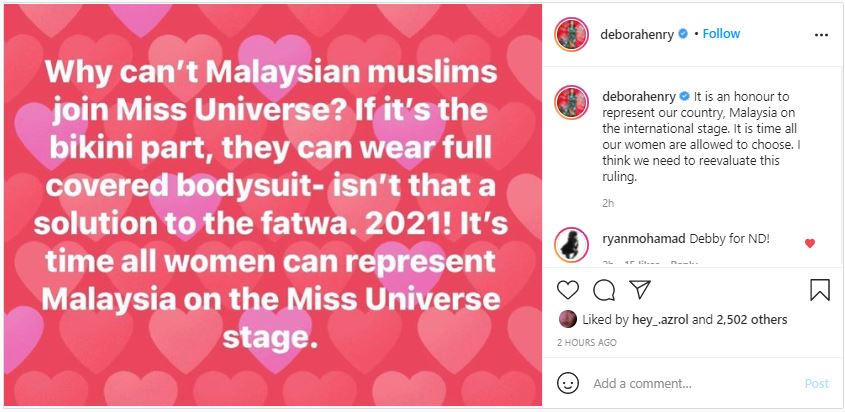Click the verified badge next to the header deborahenry username

[683, 34]
